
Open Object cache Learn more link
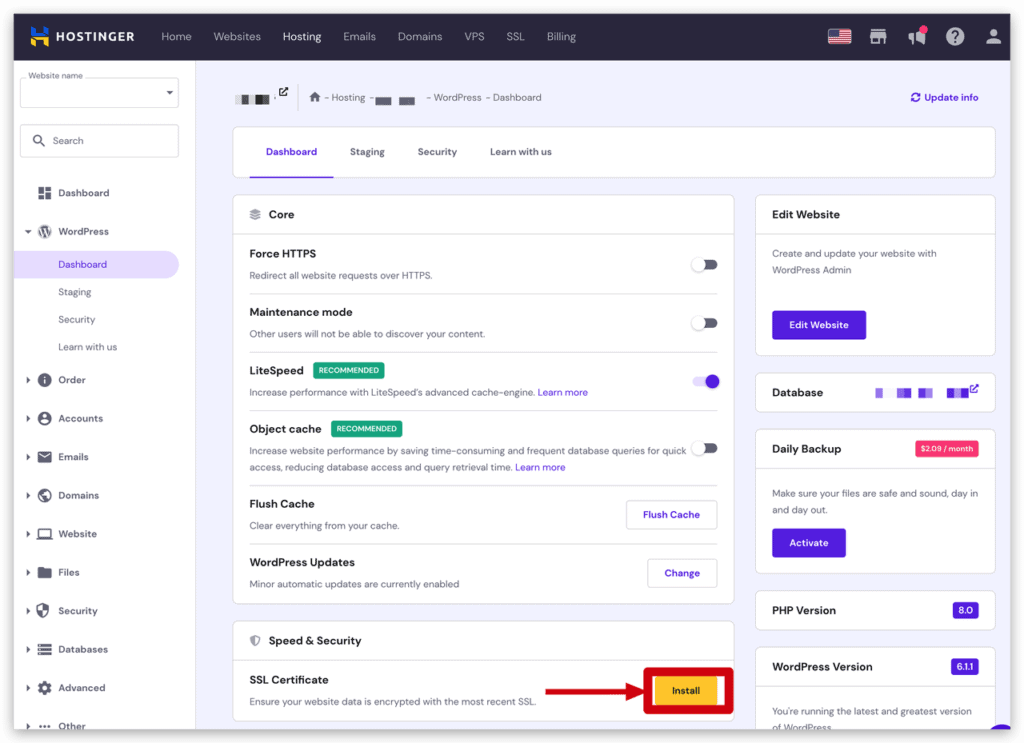click(540, 467)
